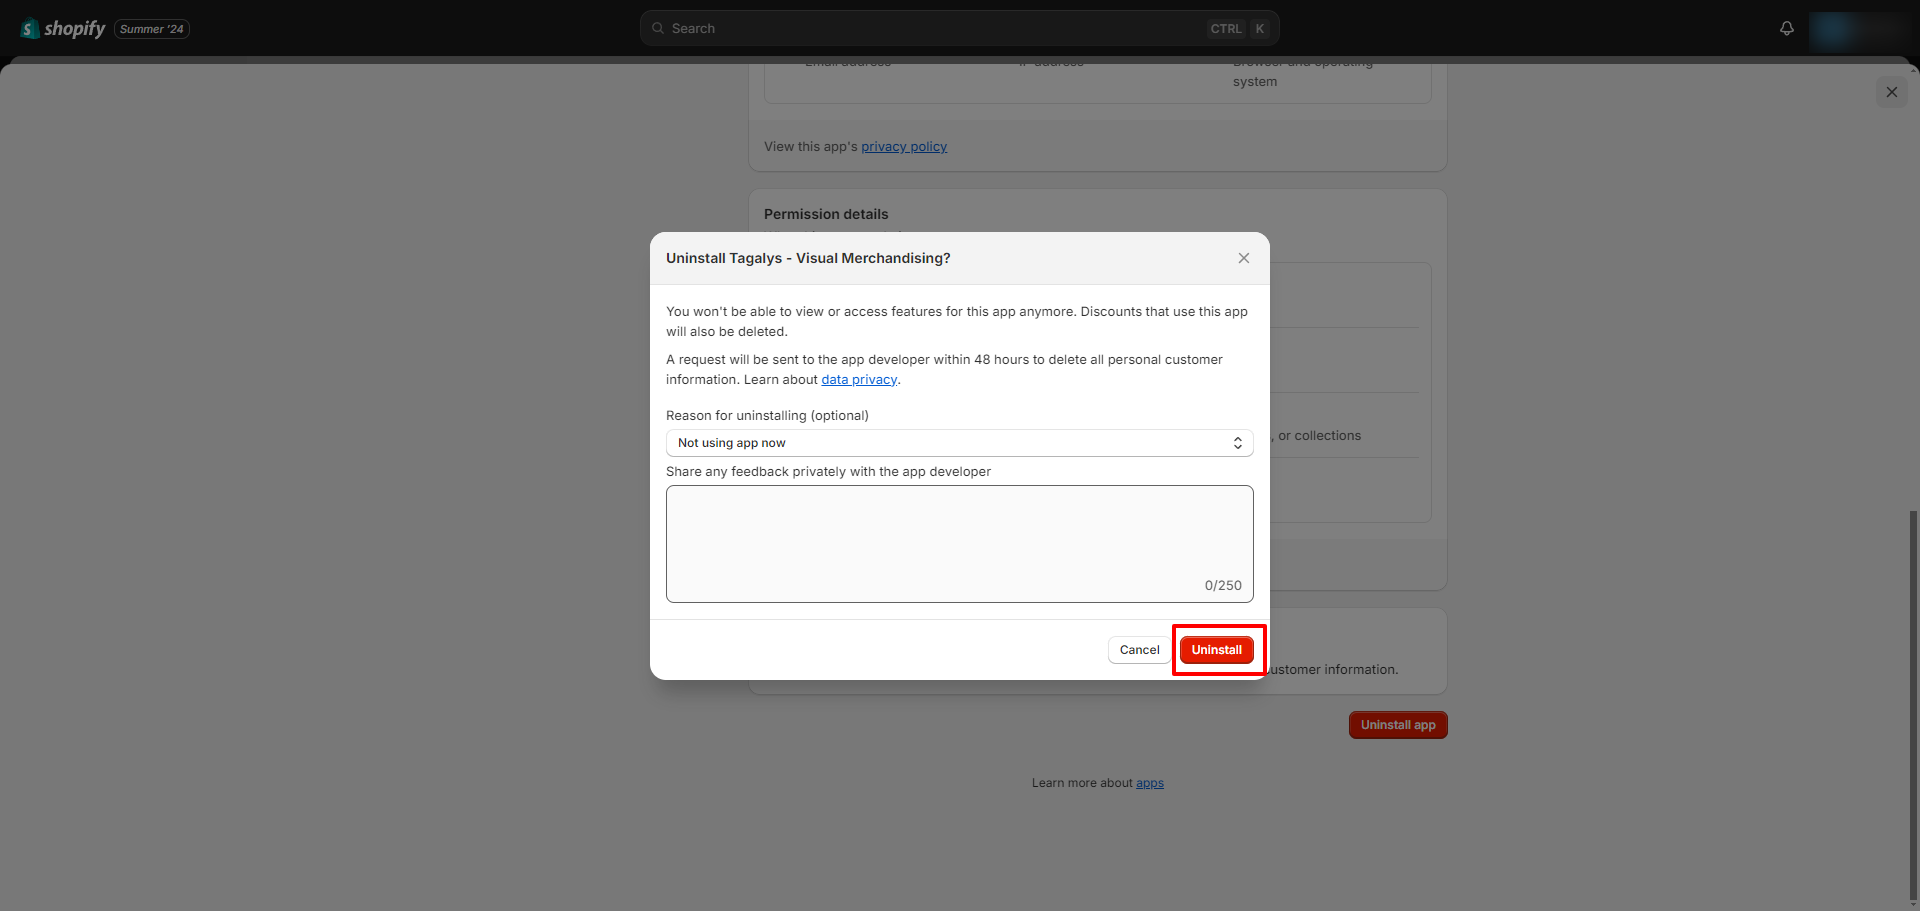Click the search magnifier icon
This screenshot has width=1920, height=911.
pyautogui.click(x=658, y=28)
